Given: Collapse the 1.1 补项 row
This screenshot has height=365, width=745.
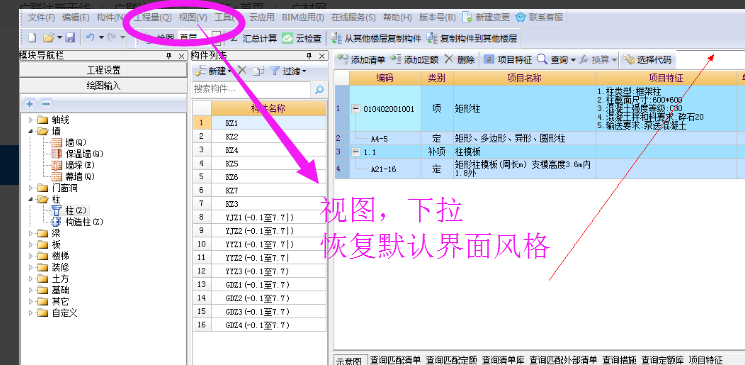Looking at the screenshot, I should pyautogui.click(x=355, y=152).
